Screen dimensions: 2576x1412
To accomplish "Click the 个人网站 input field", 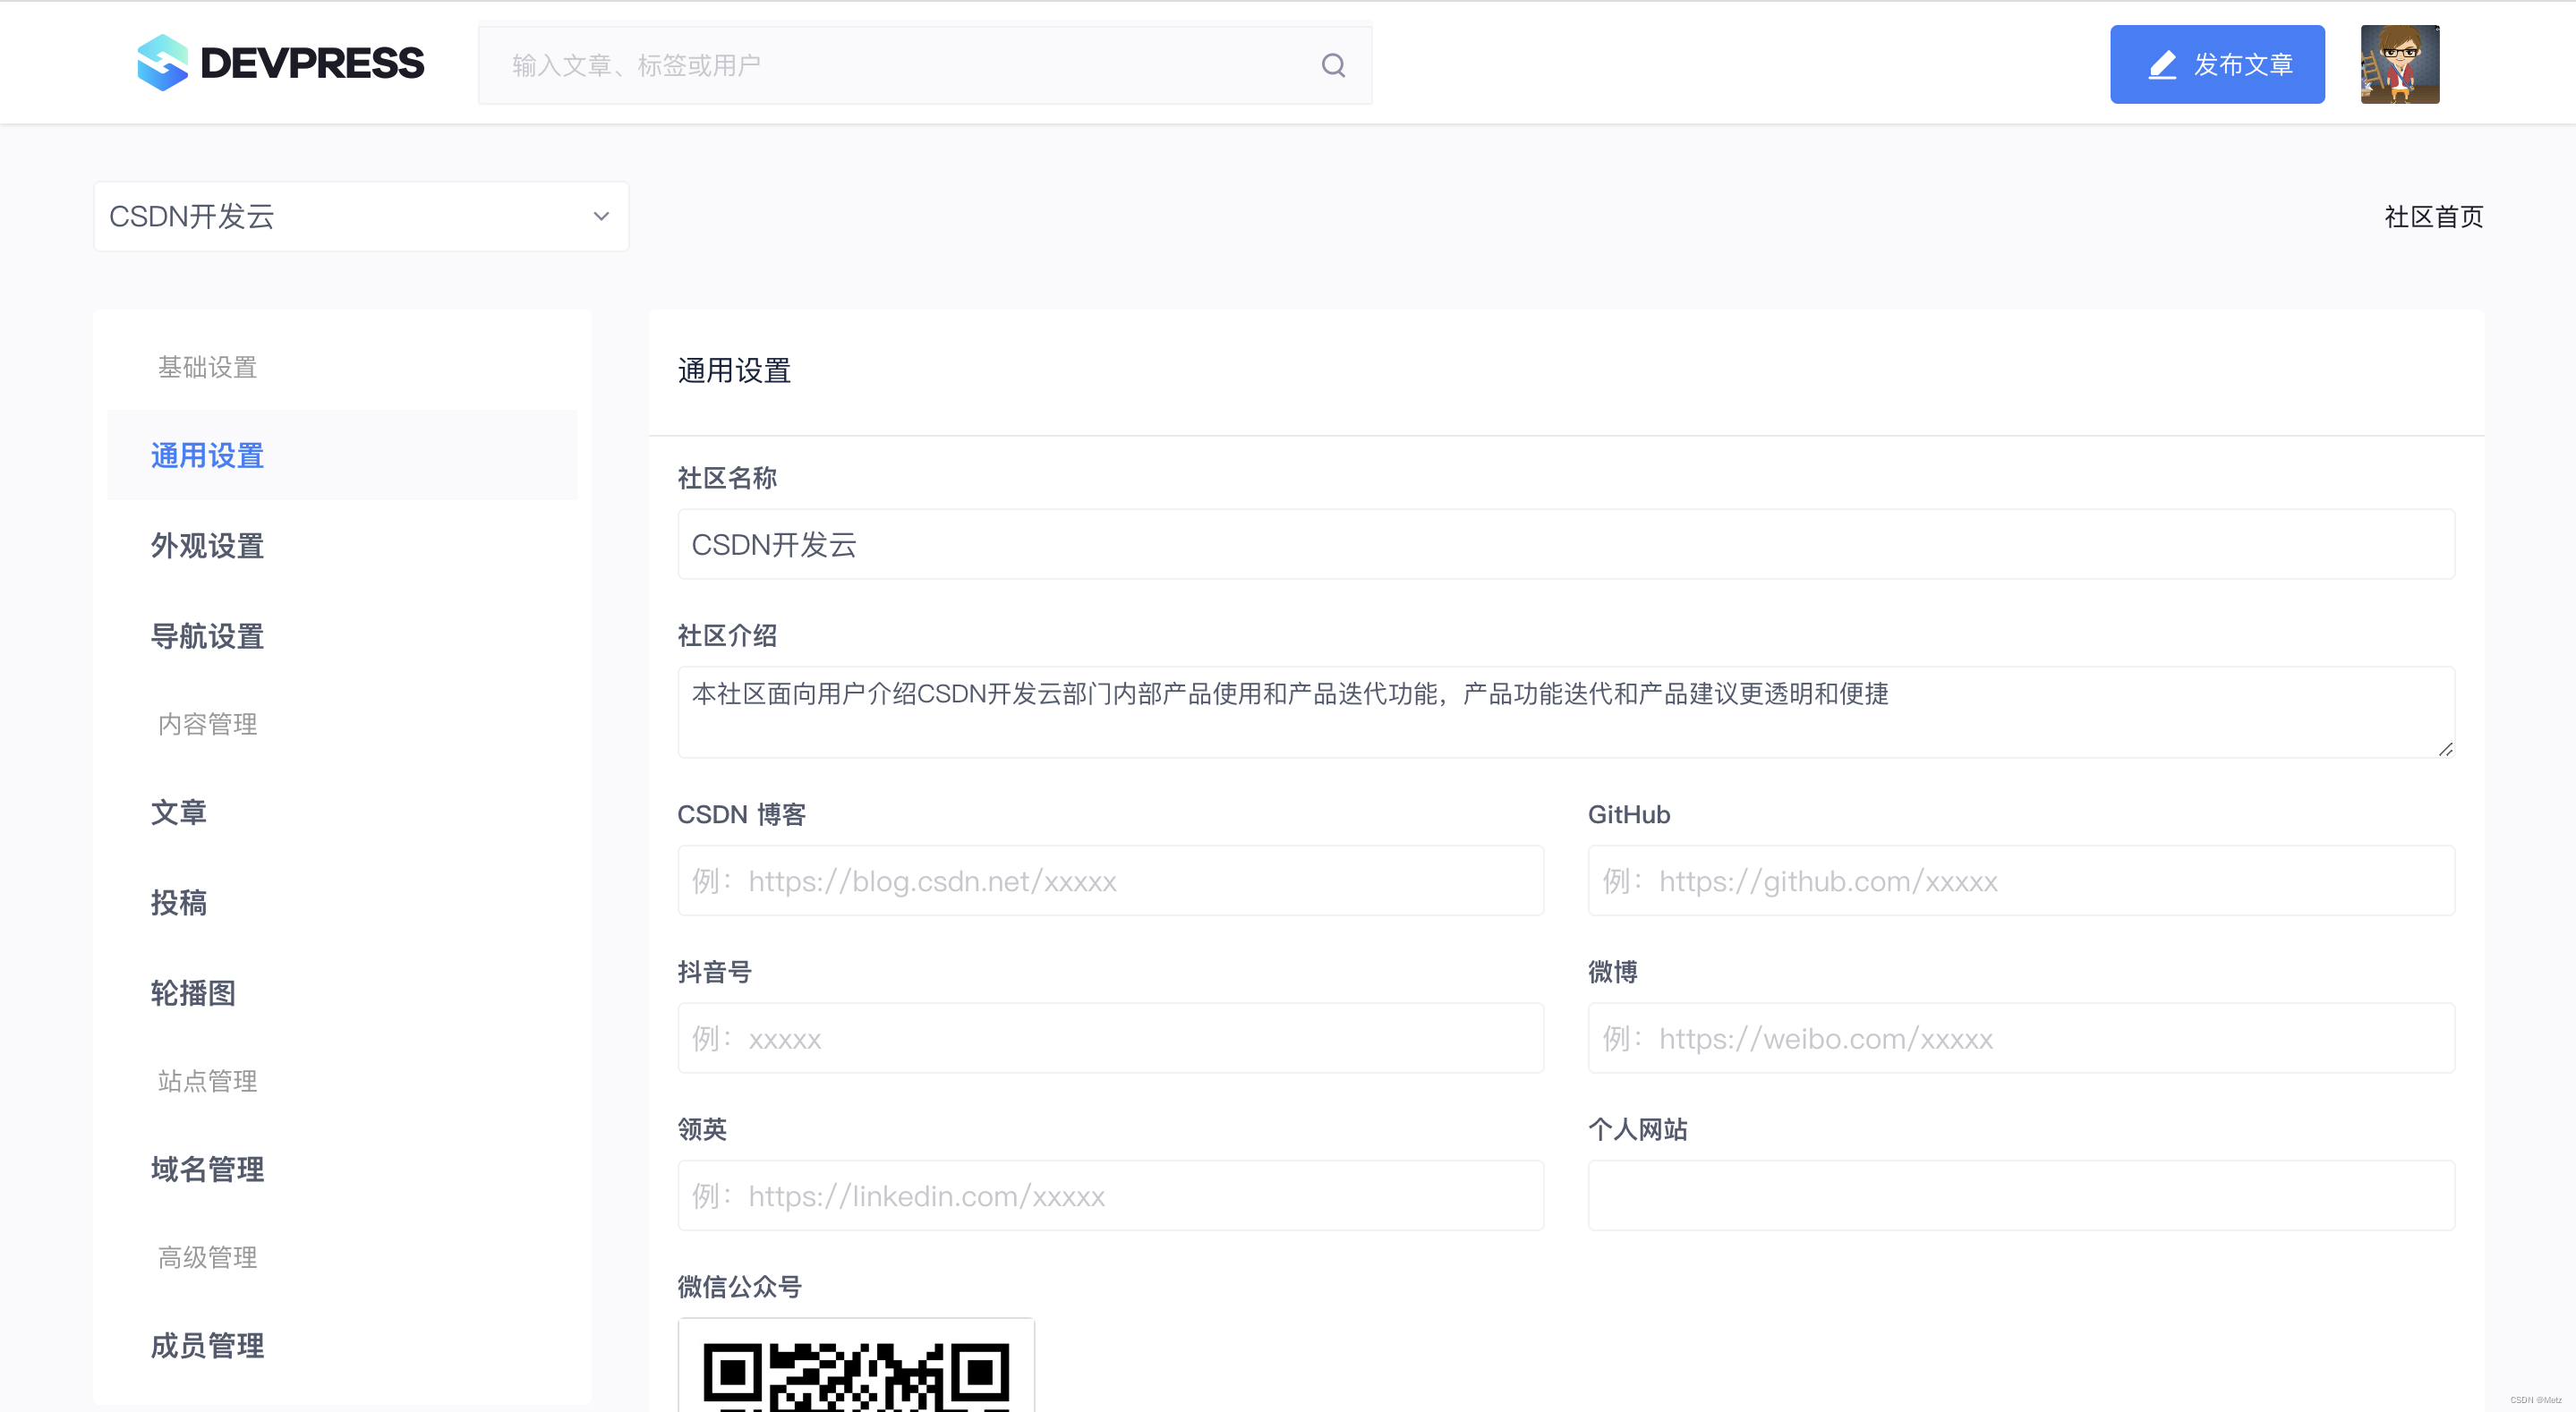I will (2021, 1195).
